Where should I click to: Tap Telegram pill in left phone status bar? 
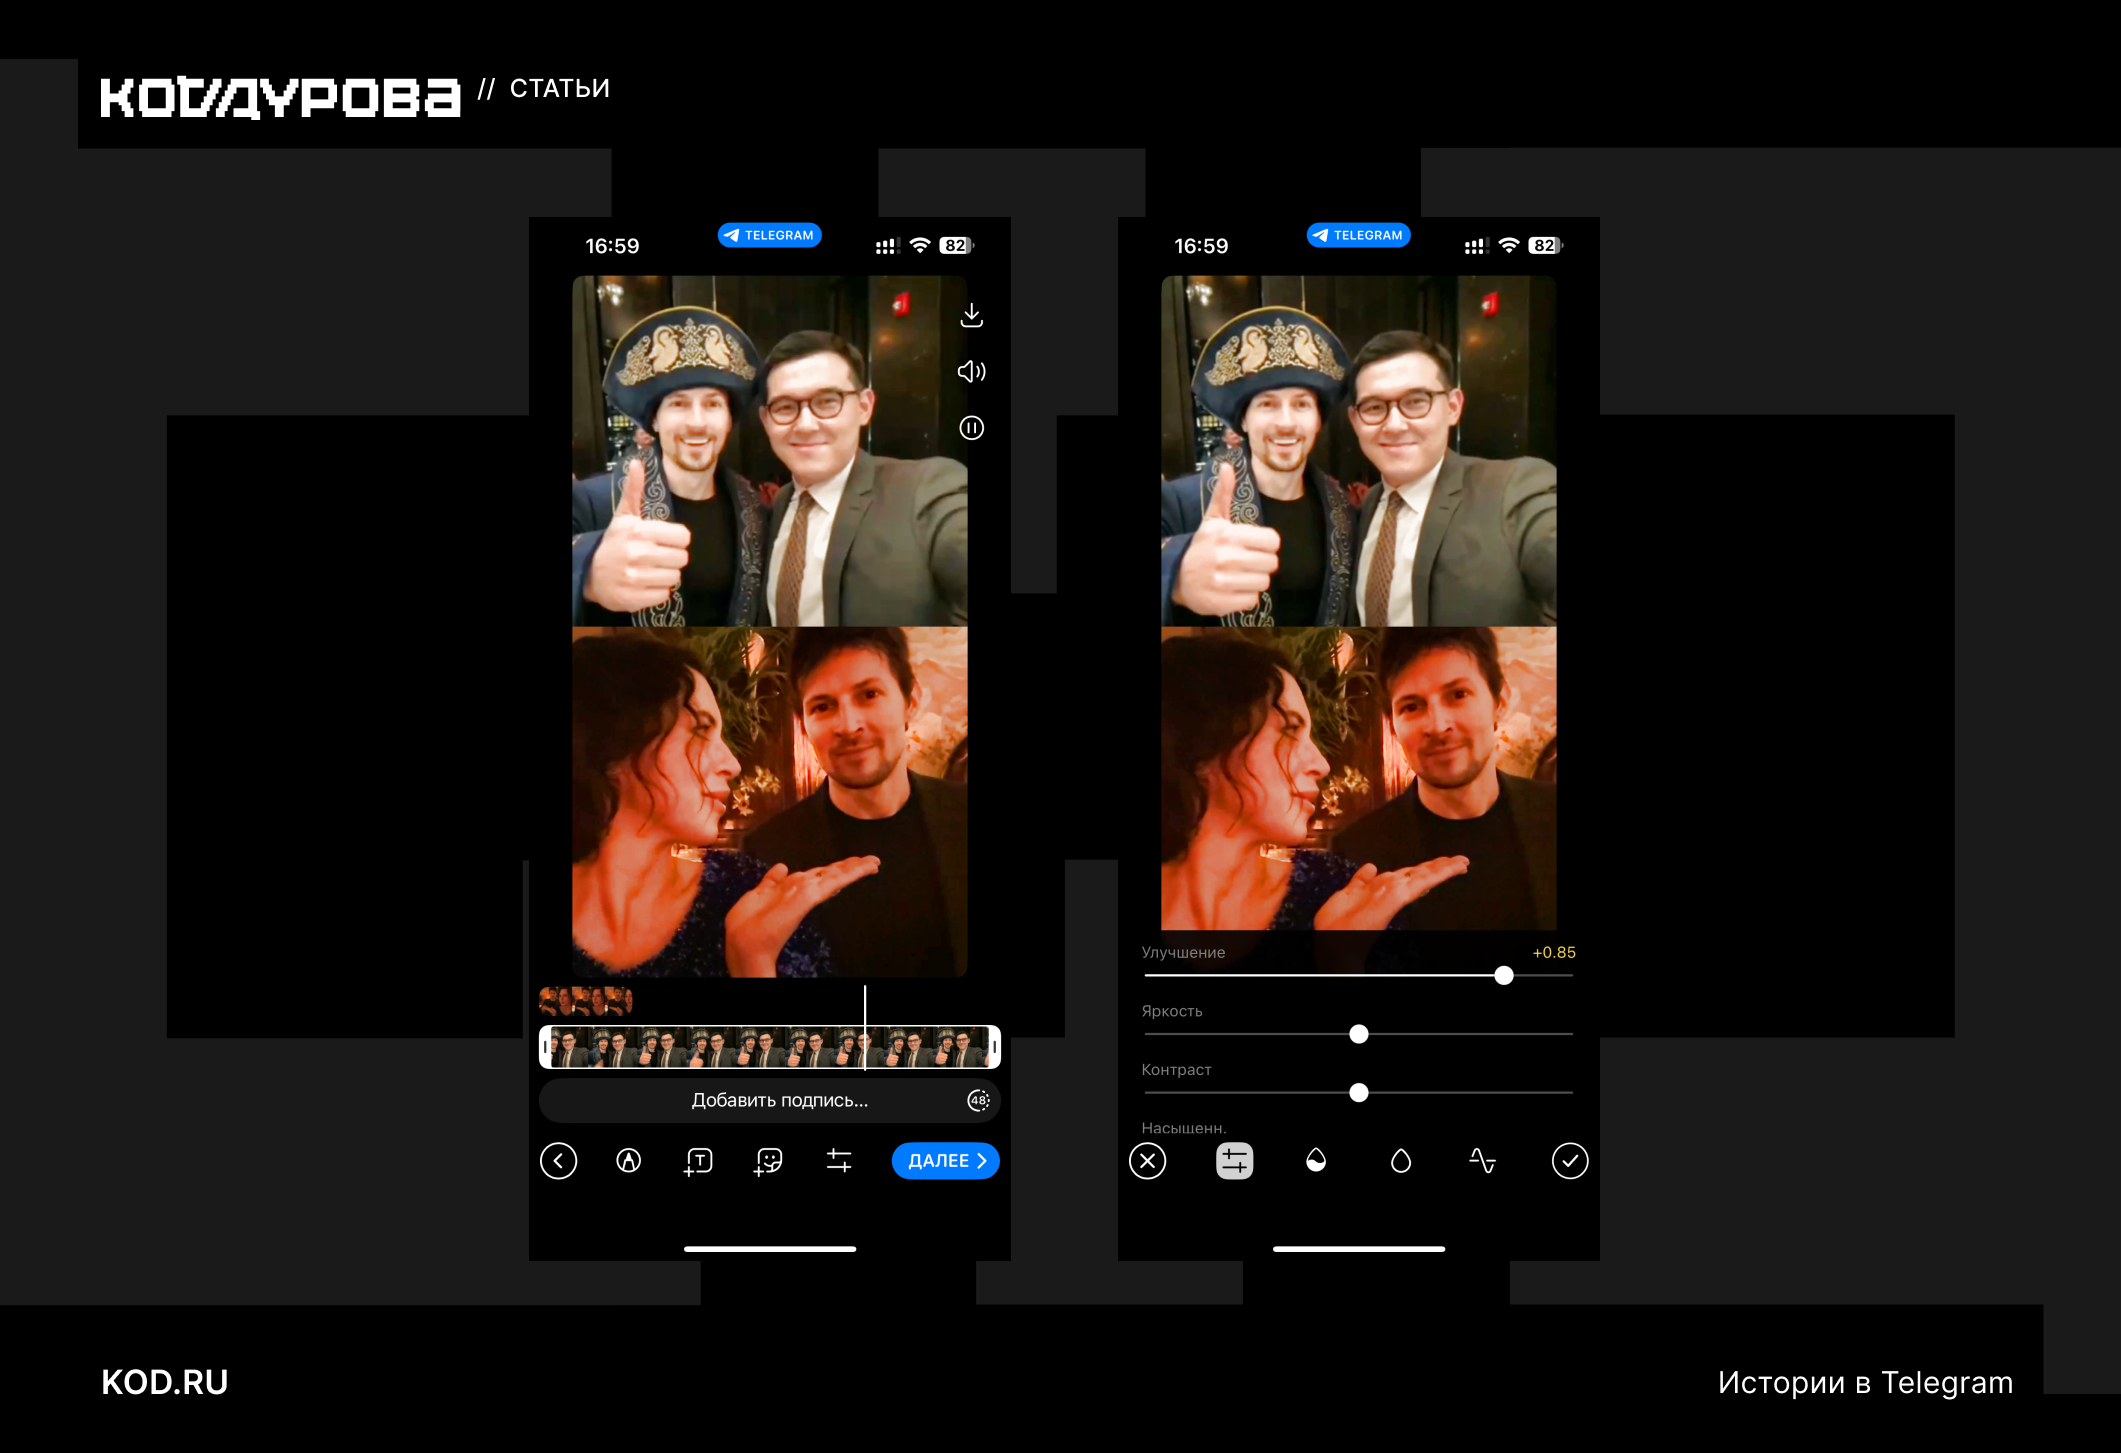[x=769, y=236]
